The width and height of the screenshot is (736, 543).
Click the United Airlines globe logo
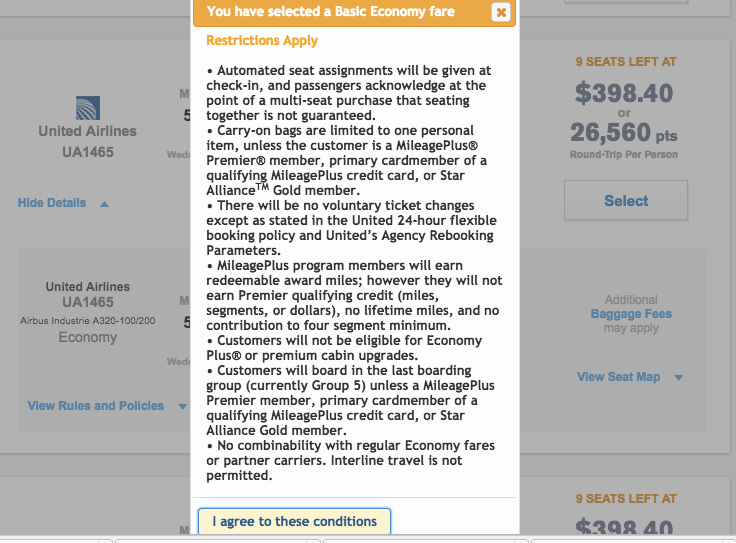88,108
